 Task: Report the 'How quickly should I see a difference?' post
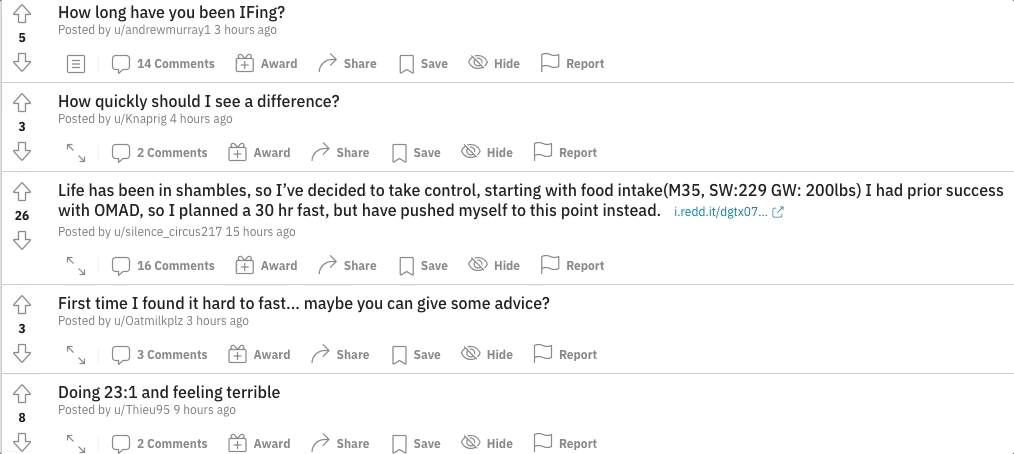(565, 152)
